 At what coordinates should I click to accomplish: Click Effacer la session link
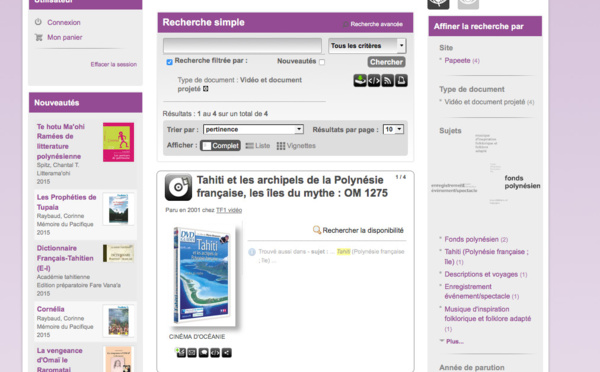[x=114, y=64]
